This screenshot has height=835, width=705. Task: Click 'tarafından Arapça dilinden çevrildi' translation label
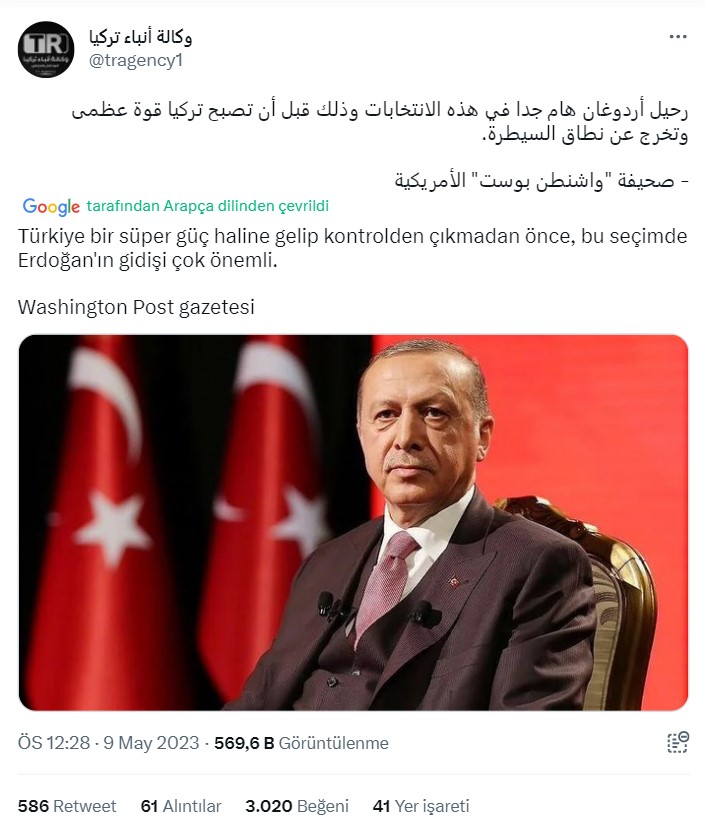click(x=208, y=206)
